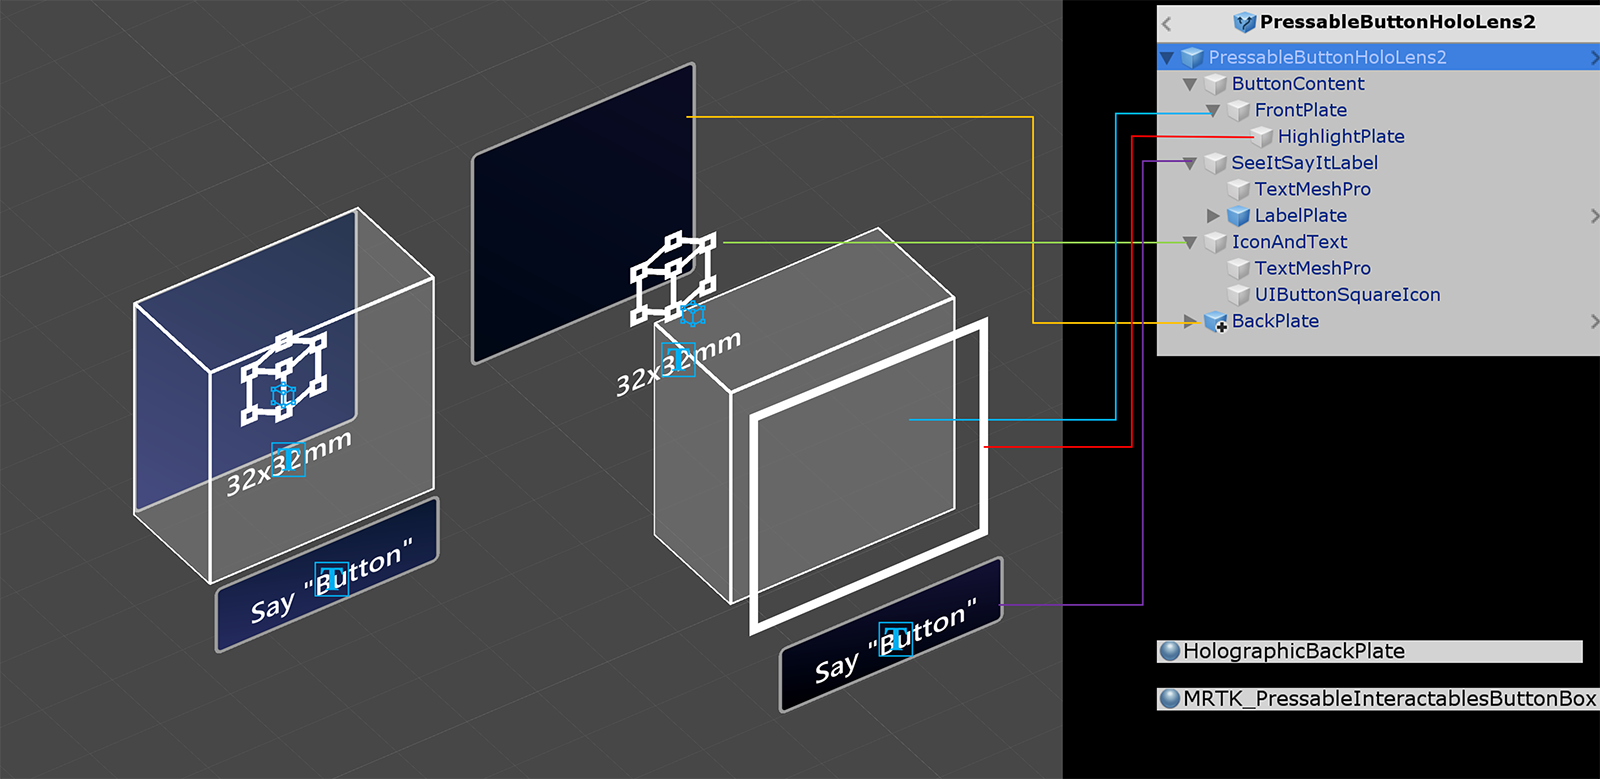Click the right Say "Button" label plate
The image size is (1600, 779).
pyautogui.click(x=891, y=635)
